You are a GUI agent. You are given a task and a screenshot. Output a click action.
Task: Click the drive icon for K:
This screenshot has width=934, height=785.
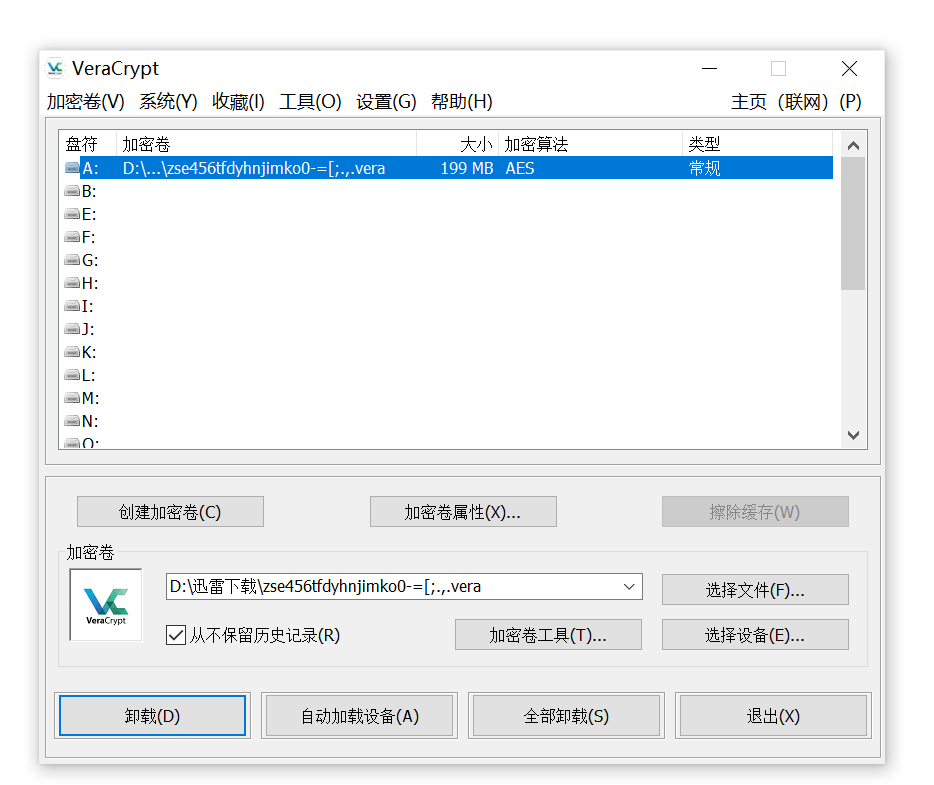click(x=72, y=352)
